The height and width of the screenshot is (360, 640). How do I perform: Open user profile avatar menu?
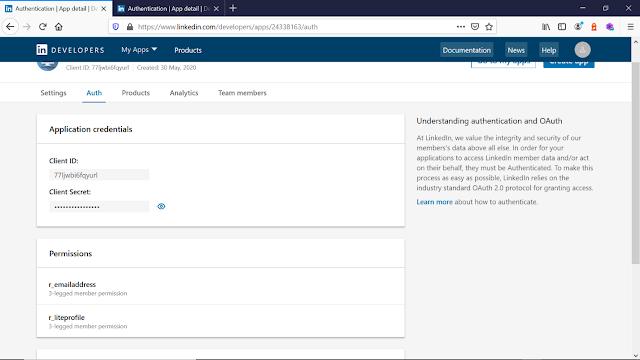pyautogui.click(x=582, y=50)
